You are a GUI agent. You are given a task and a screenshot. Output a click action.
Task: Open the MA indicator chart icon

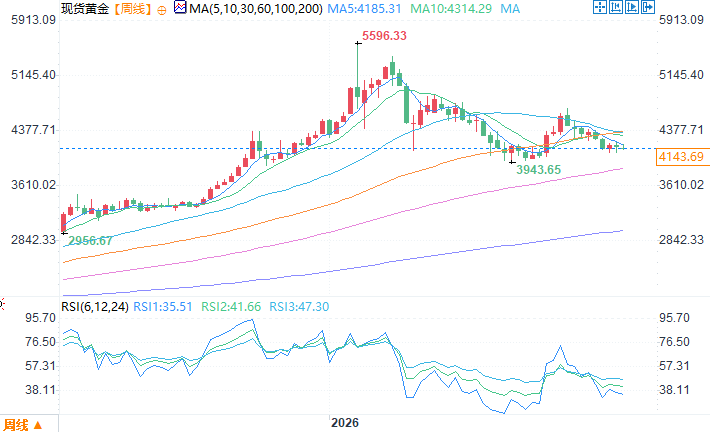[x=180, y=7]
